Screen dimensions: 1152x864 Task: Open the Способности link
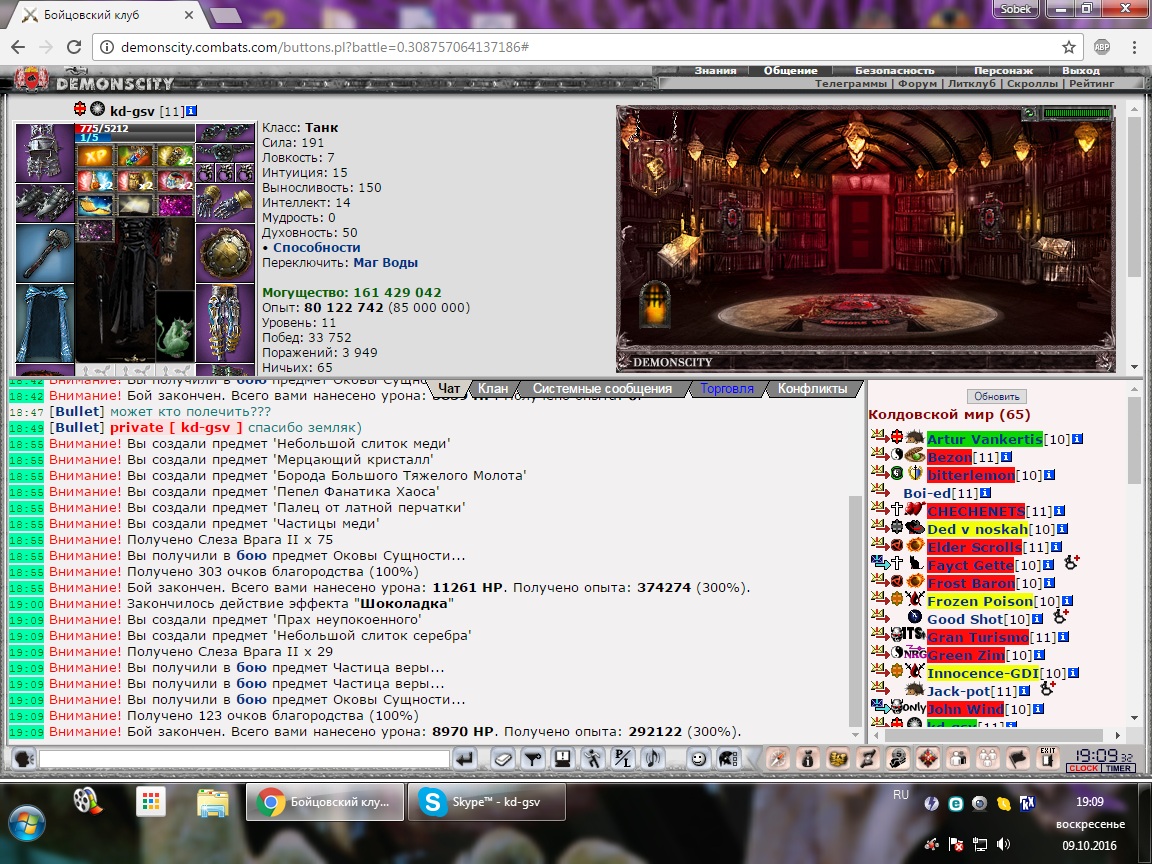317,248
